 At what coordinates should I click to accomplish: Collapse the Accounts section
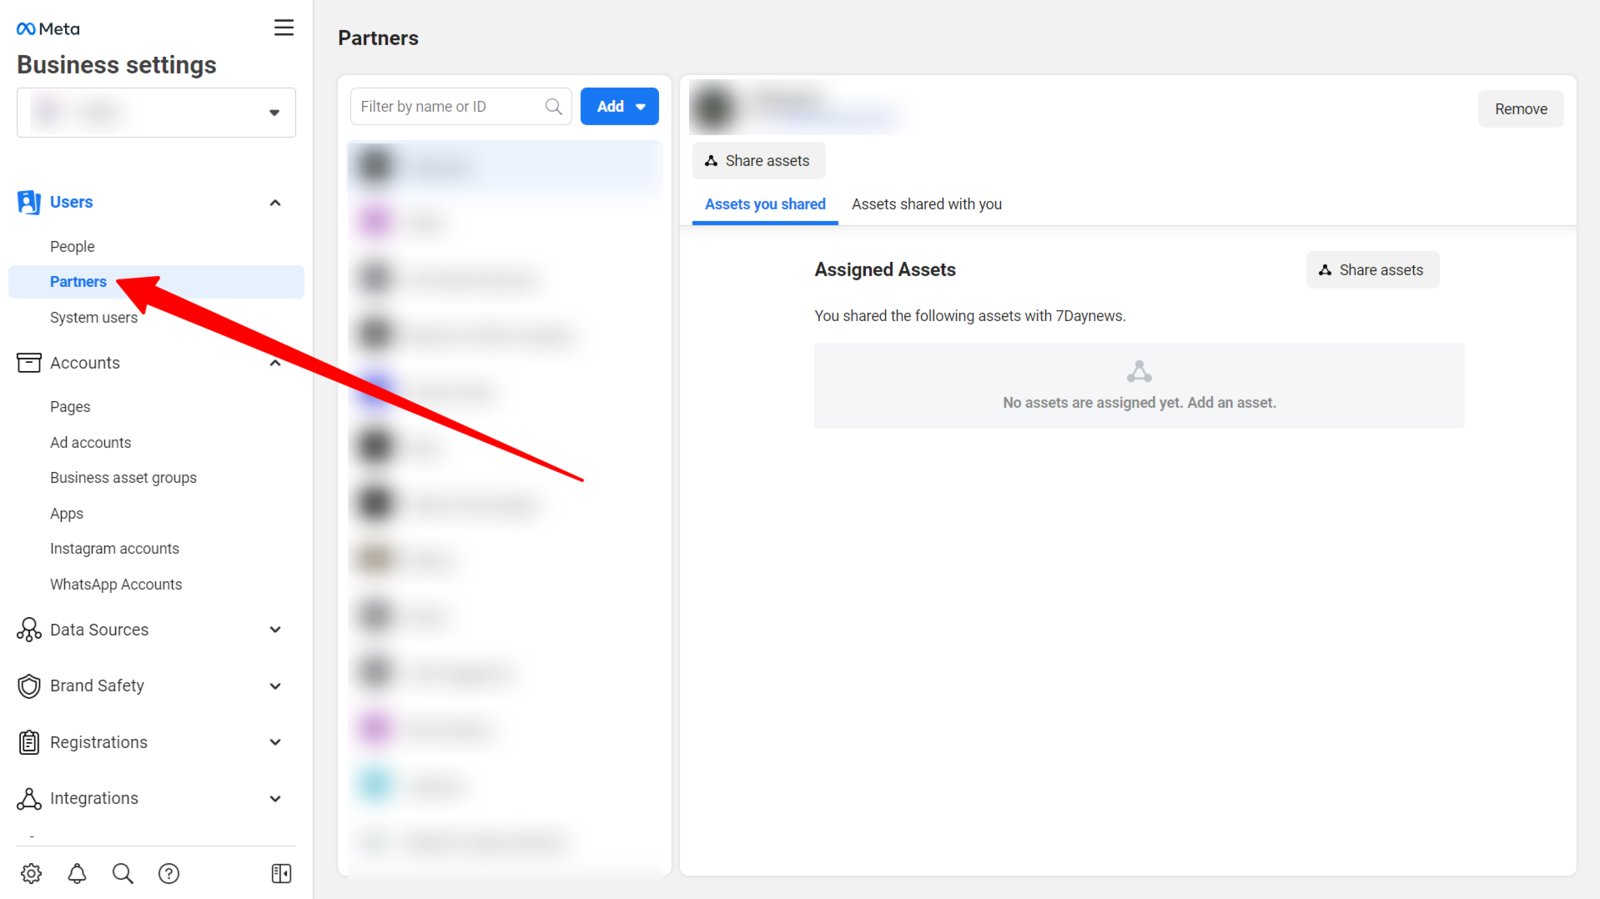click(275, 363)
